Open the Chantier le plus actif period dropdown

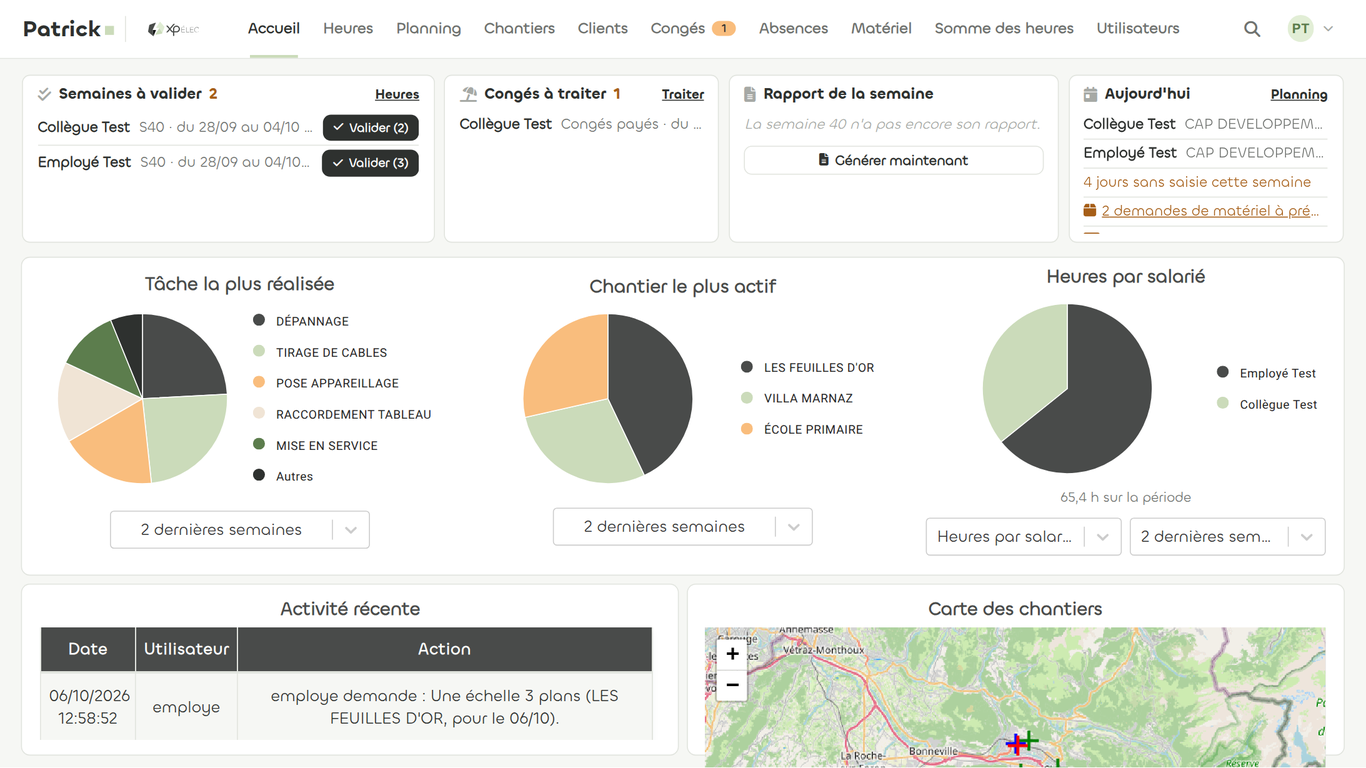(x=683, y=527)
